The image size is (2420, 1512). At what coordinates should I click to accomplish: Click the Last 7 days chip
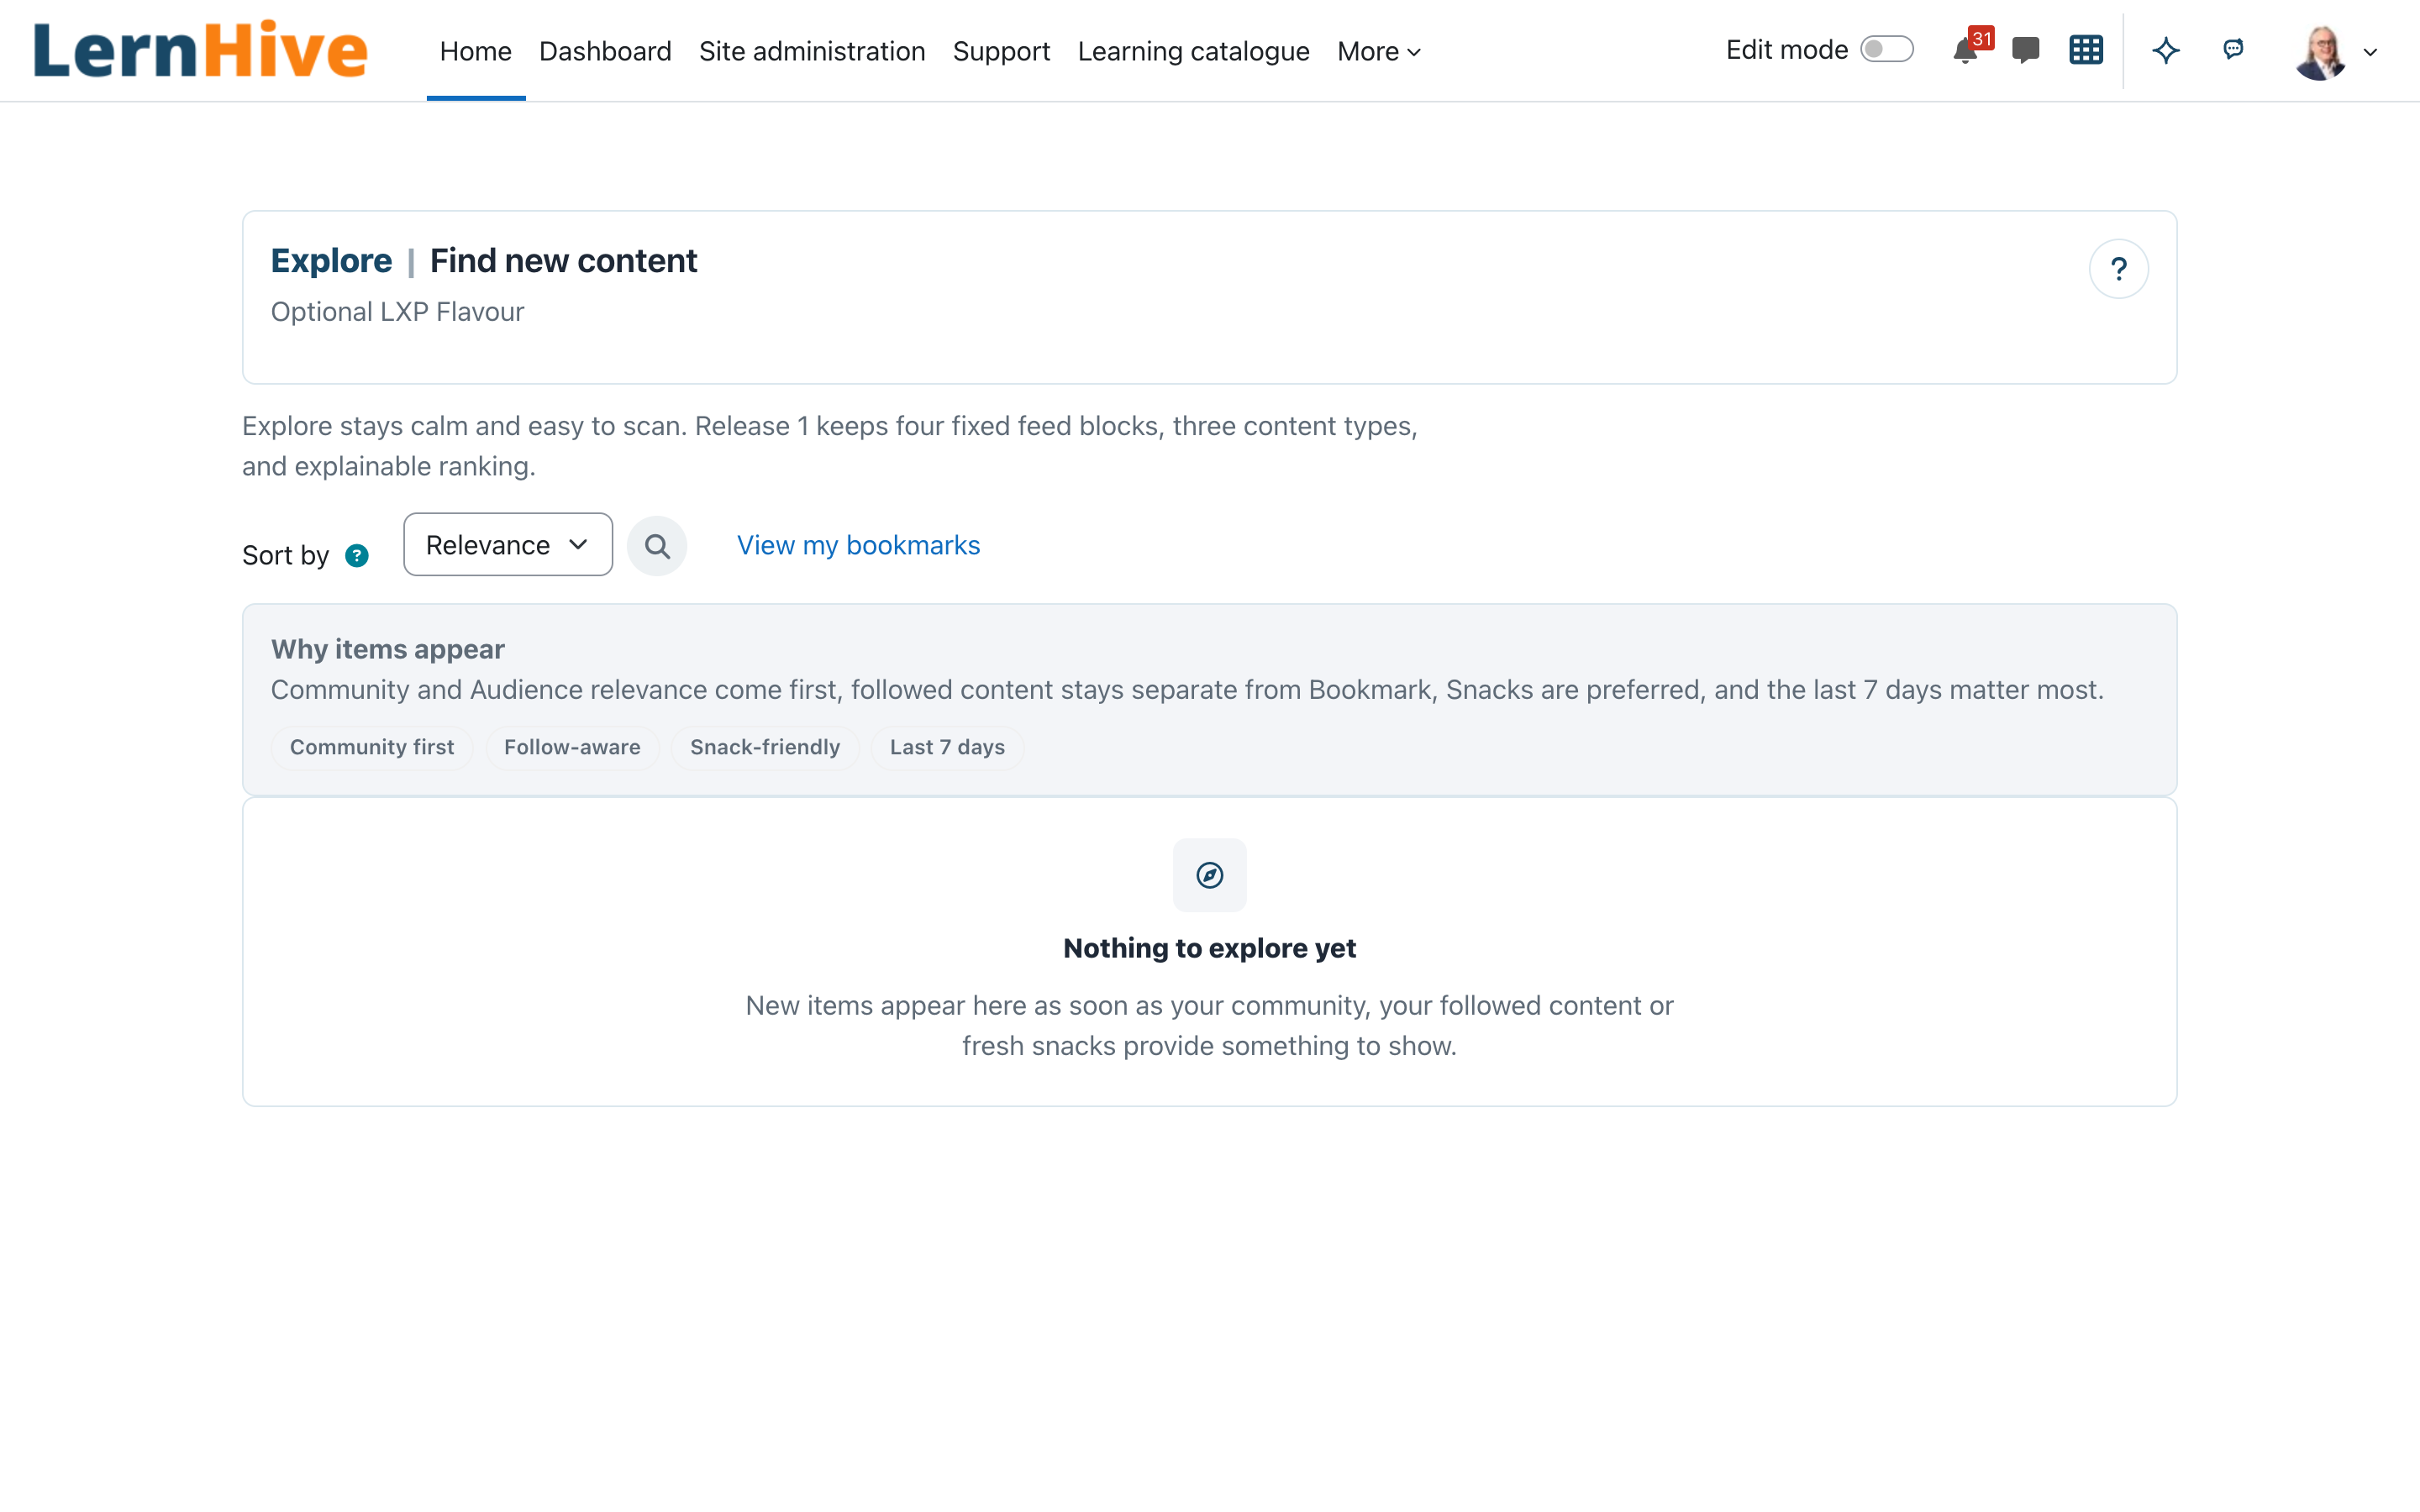click(x=947, y=747)
